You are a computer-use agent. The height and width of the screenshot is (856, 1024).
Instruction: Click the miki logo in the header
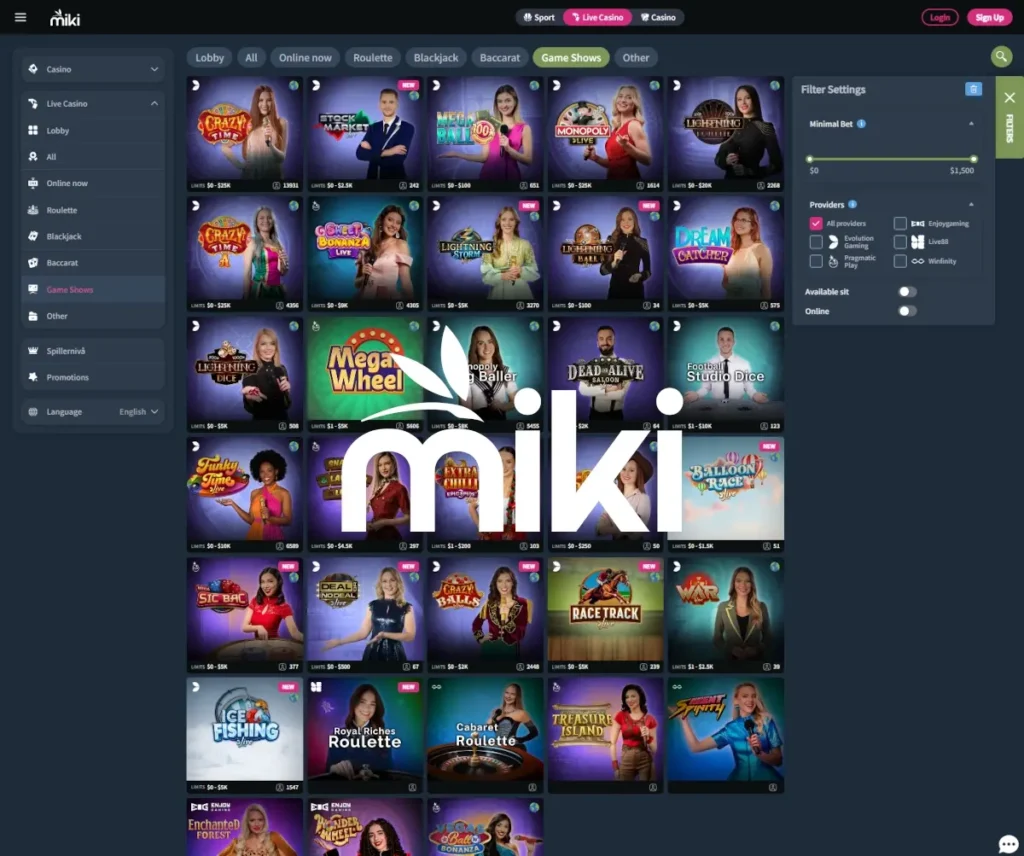pos(65,18)
